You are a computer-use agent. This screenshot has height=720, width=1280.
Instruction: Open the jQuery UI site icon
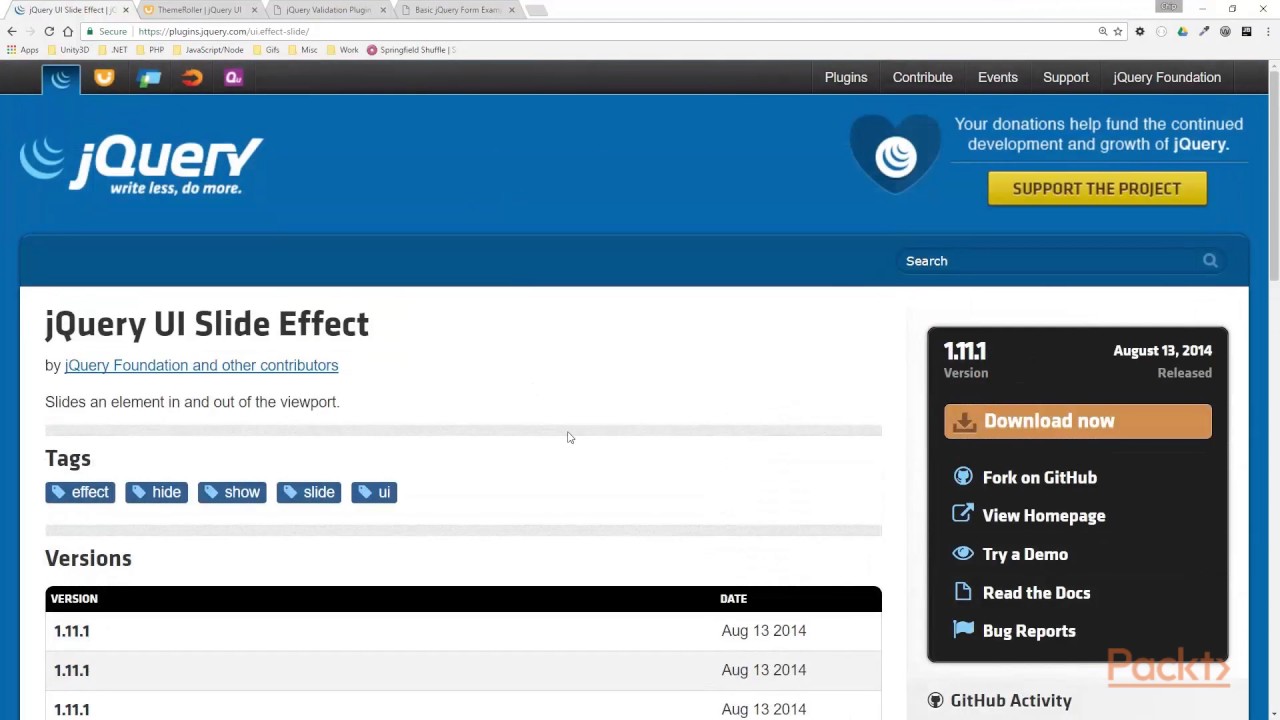(104, 77)
